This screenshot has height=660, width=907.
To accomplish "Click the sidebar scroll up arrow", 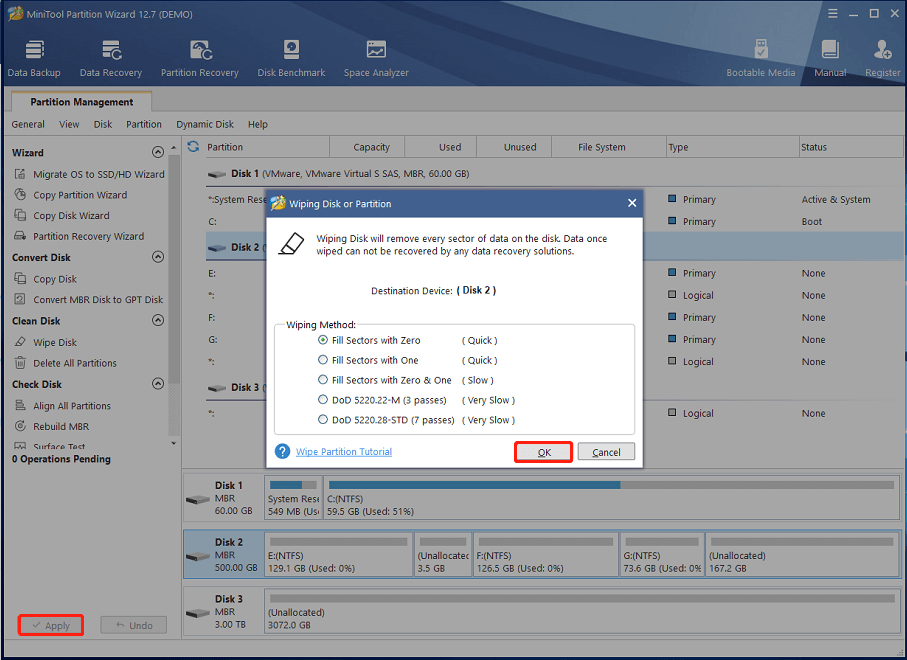I will pos(174,149).
